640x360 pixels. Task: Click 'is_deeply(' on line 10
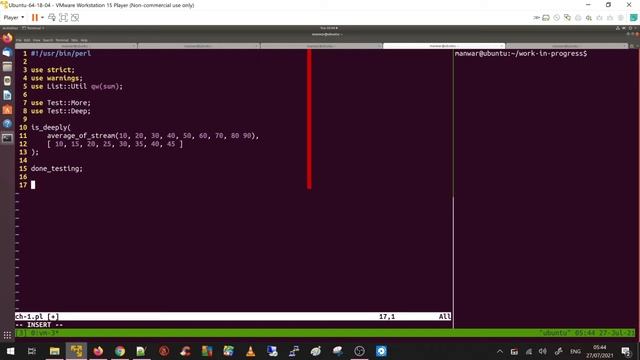(51, 127)
